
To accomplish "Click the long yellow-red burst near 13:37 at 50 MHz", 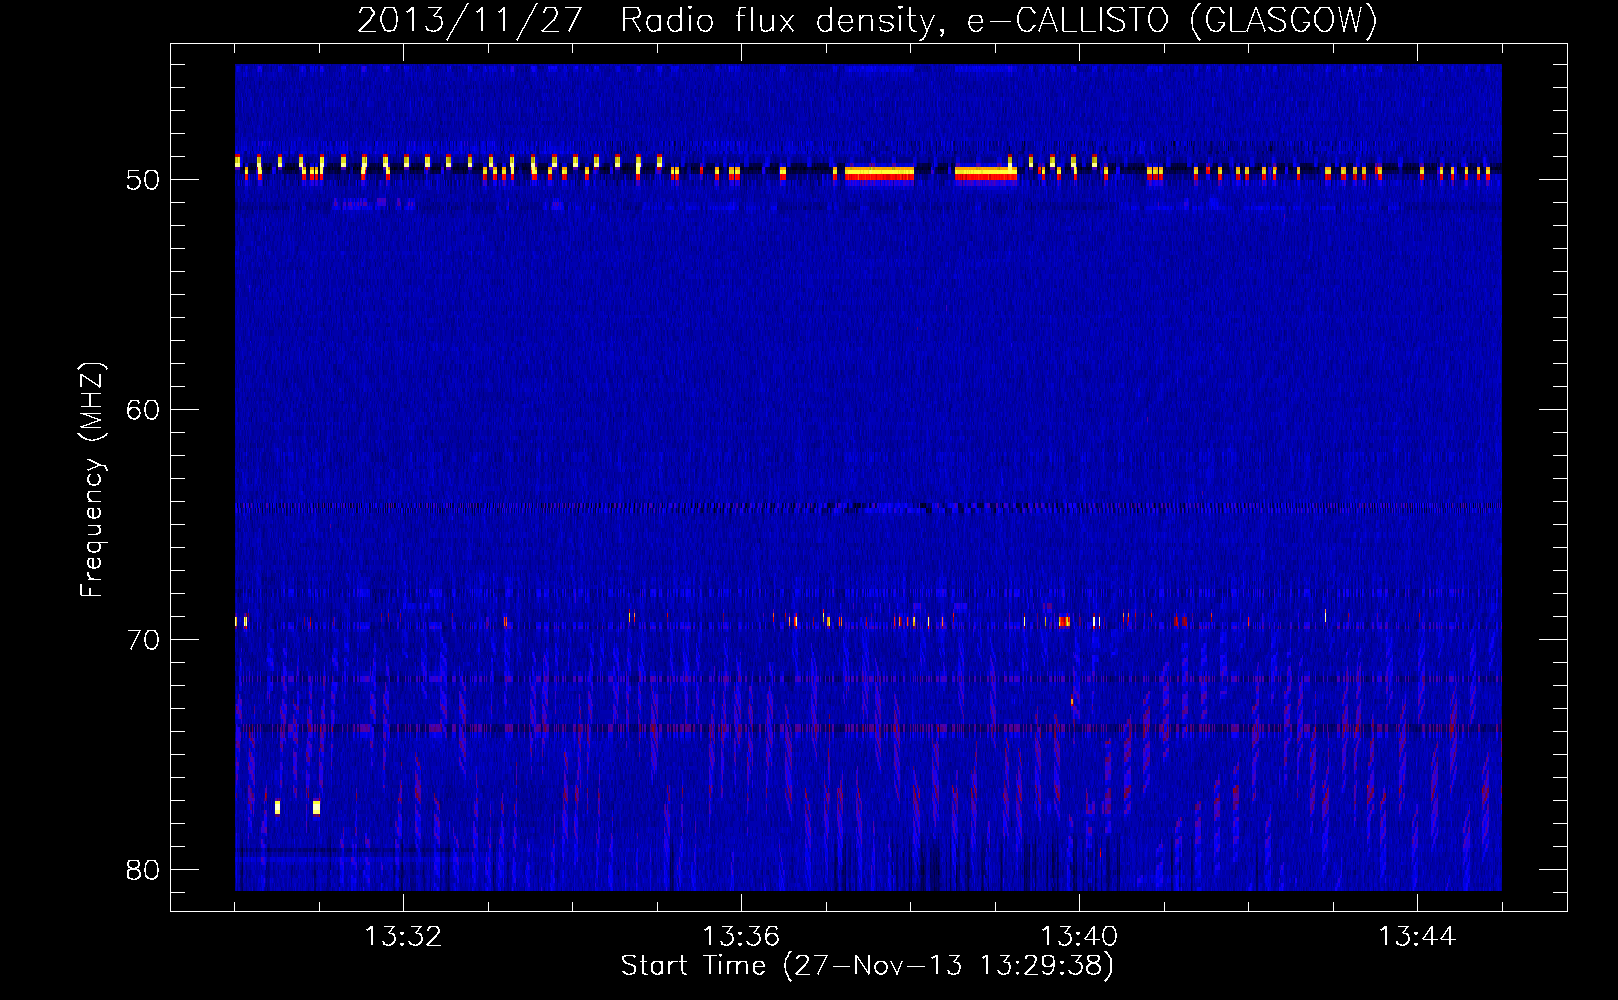I will 879,173.
